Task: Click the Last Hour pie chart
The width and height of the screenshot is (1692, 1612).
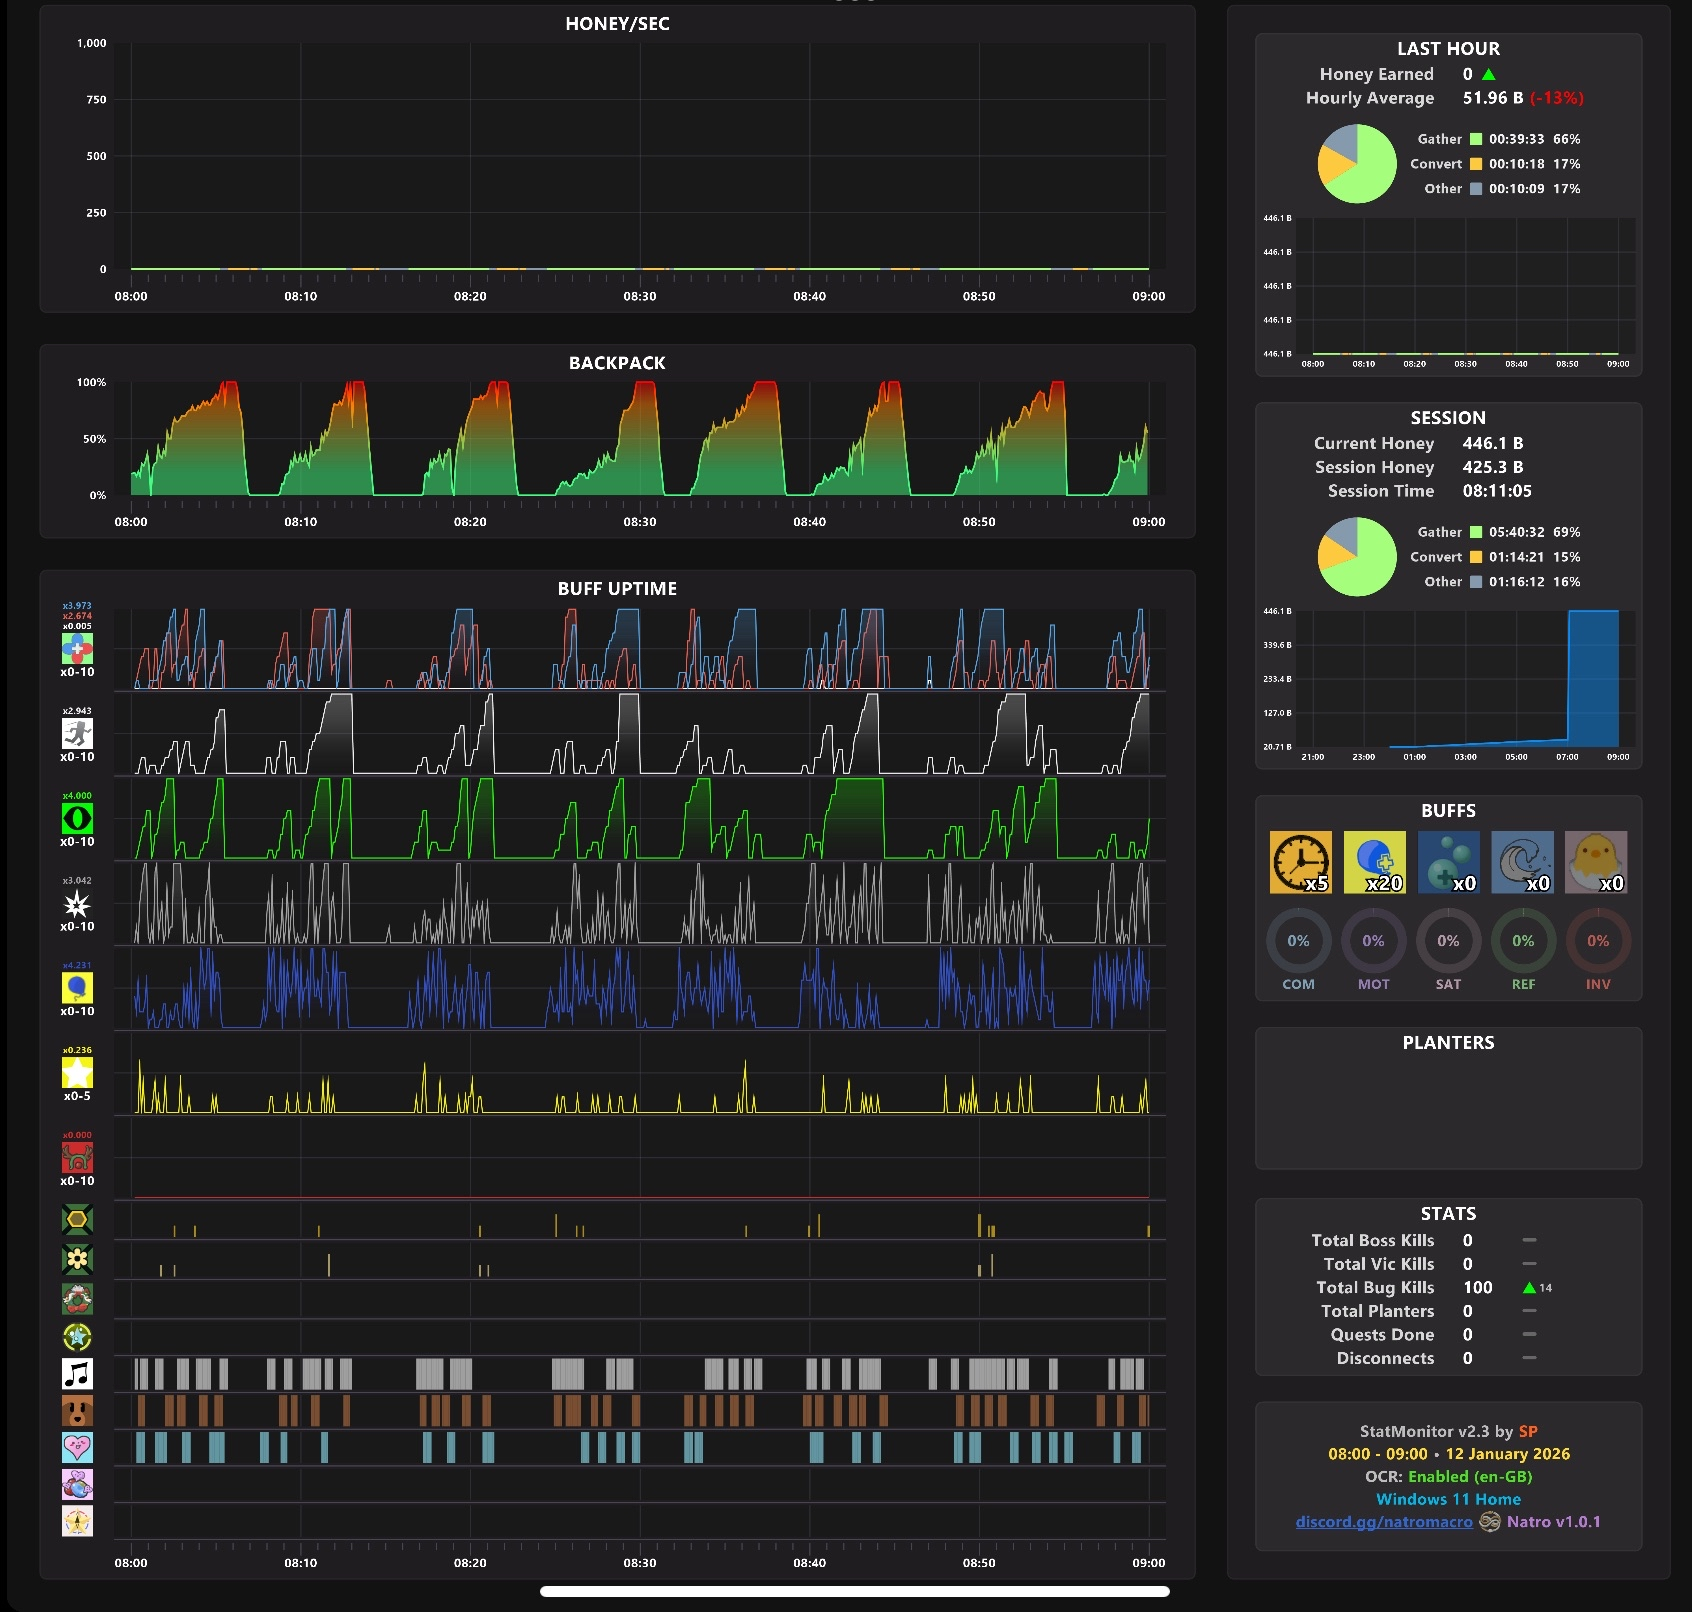Action: coord(1357,164)
